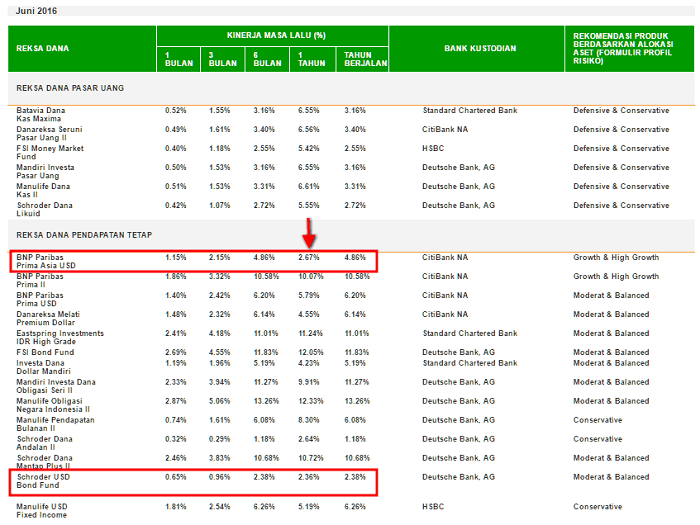Screen dimensions: 700x525
Task: Click the Danareksa Melati Premium Dollar name
Action: click(48, 318)
